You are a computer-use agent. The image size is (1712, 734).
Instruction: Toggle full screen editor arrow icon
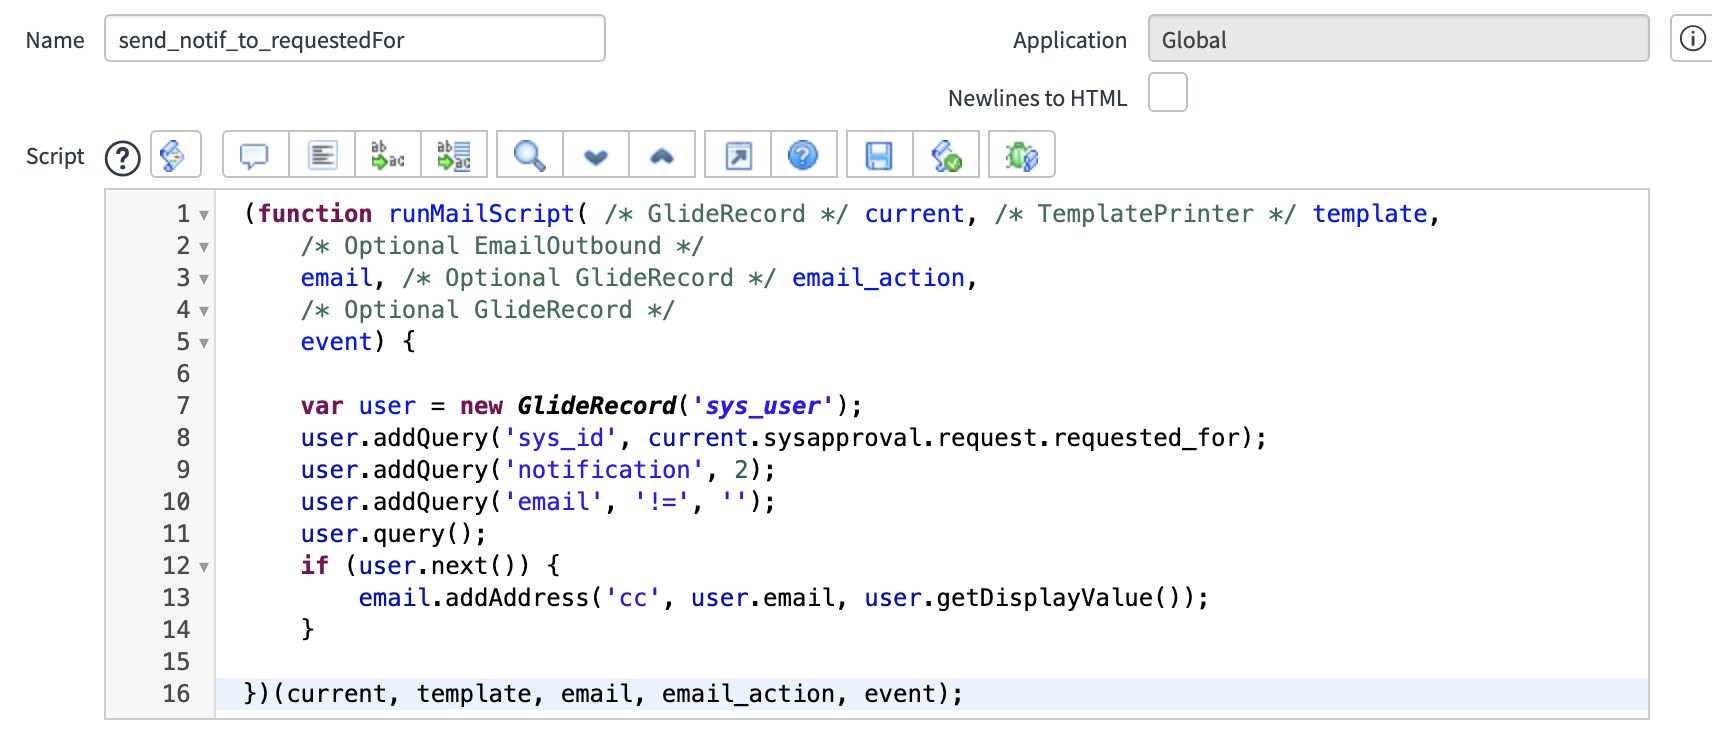pos(738,155)
